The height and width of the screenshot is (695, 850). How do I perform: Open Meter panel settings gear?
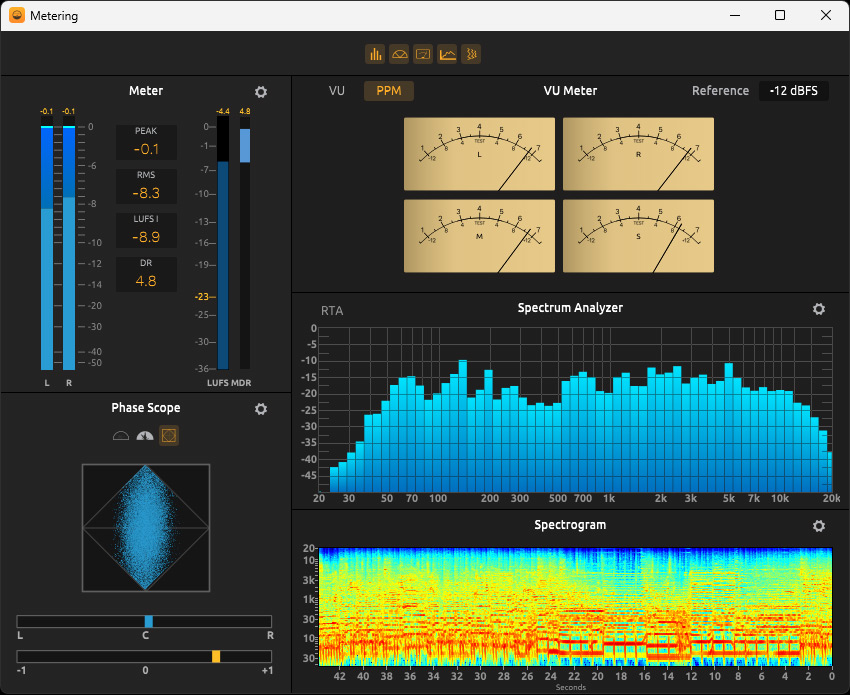coord(261,92)
